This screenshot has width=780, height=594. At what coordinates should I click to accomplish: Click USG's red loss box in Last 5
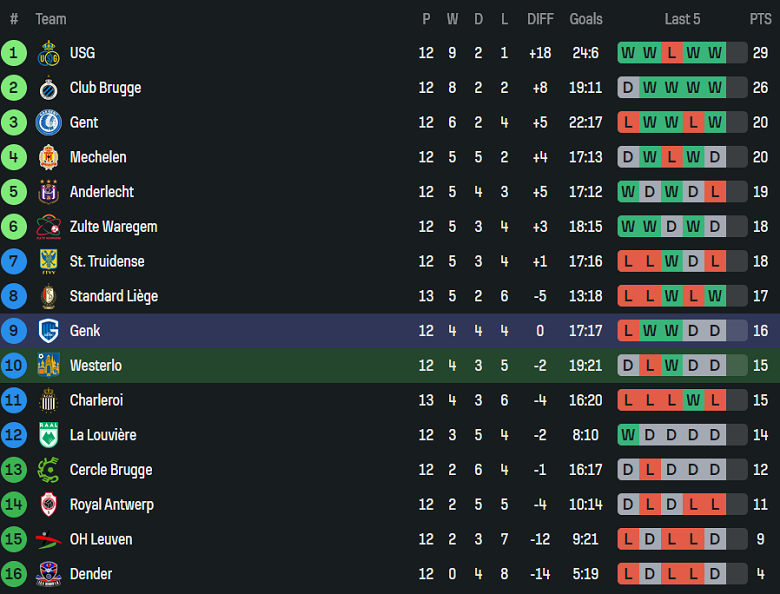(x=671, y=53)
